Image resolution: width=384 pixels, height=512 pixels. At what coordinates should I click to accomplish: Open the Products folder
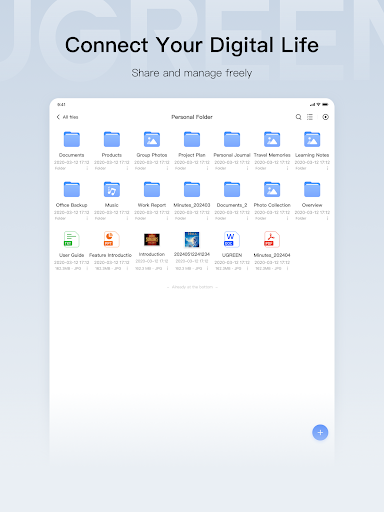click(112, 139)
